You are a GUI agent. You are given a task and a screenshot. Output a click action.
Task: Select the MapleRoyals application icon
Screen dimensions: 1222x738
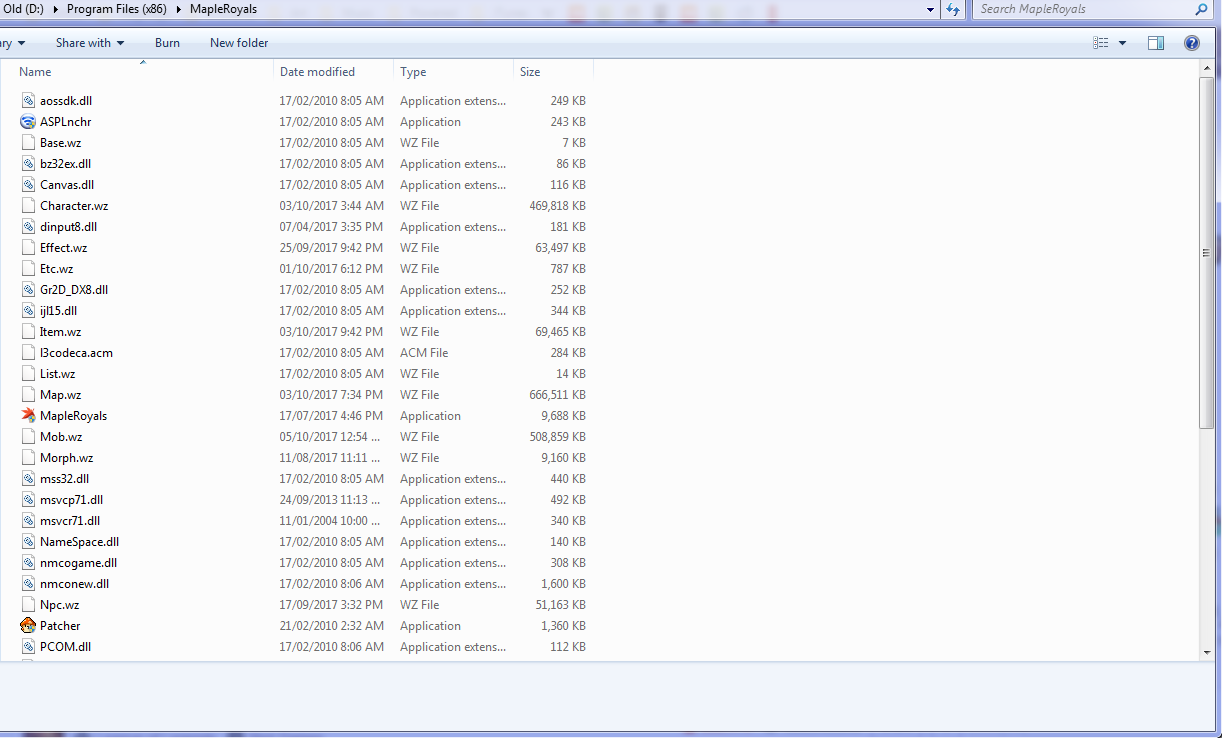click(x=28, y=416)
